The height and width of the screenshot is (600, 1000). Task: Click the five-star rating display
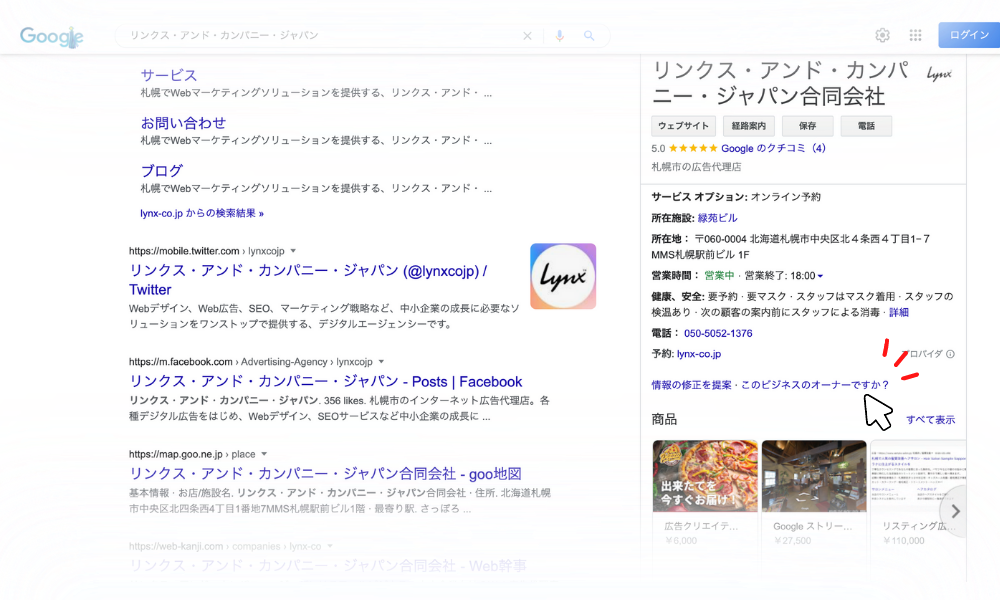[693, 148]
